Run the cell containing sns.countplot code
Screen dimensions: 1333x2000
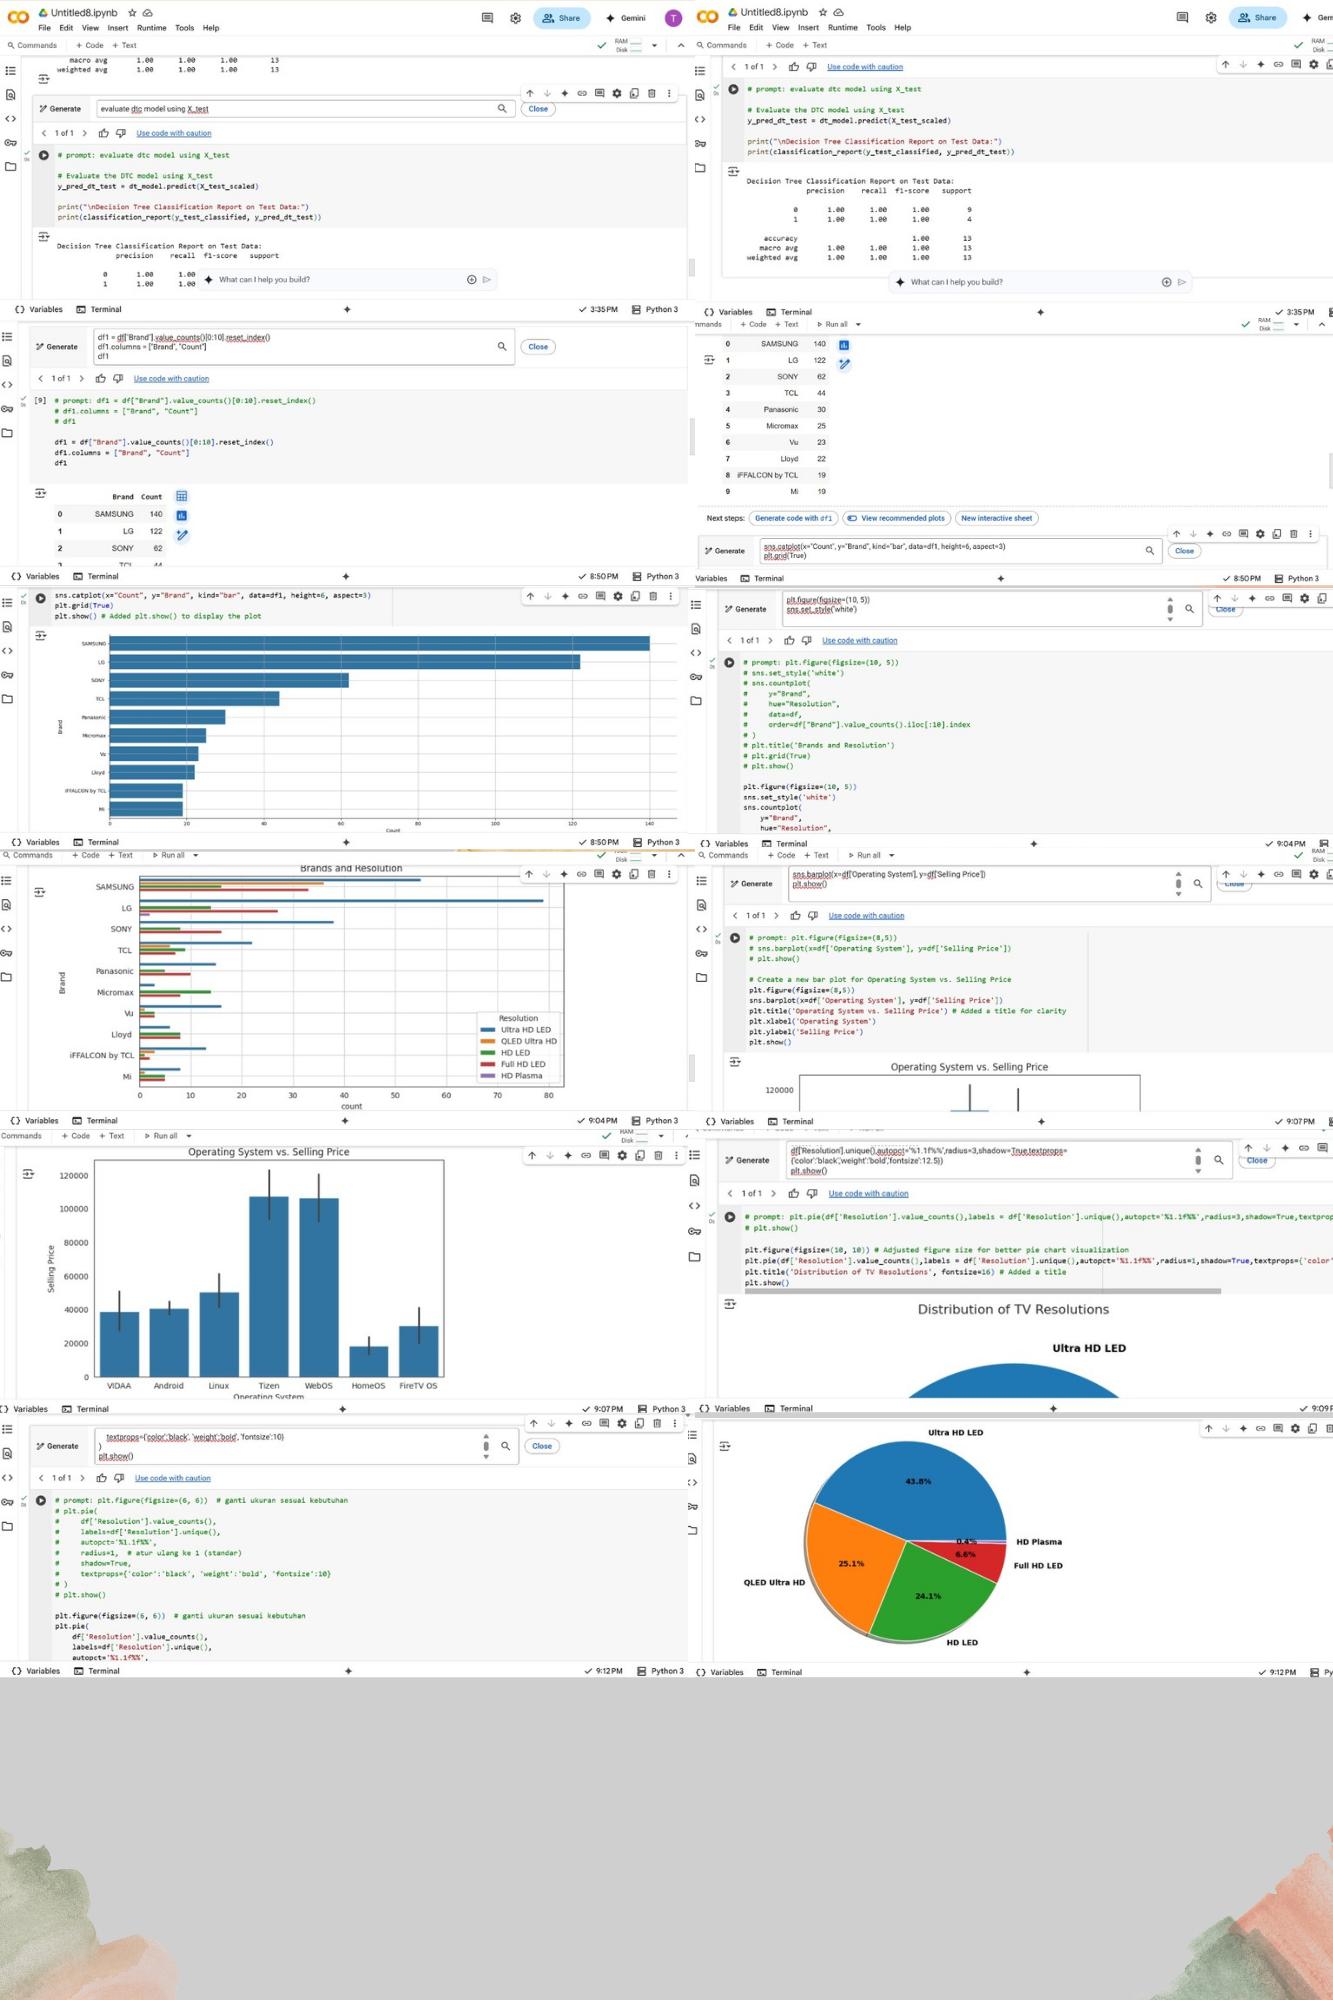tap(729, 662)
